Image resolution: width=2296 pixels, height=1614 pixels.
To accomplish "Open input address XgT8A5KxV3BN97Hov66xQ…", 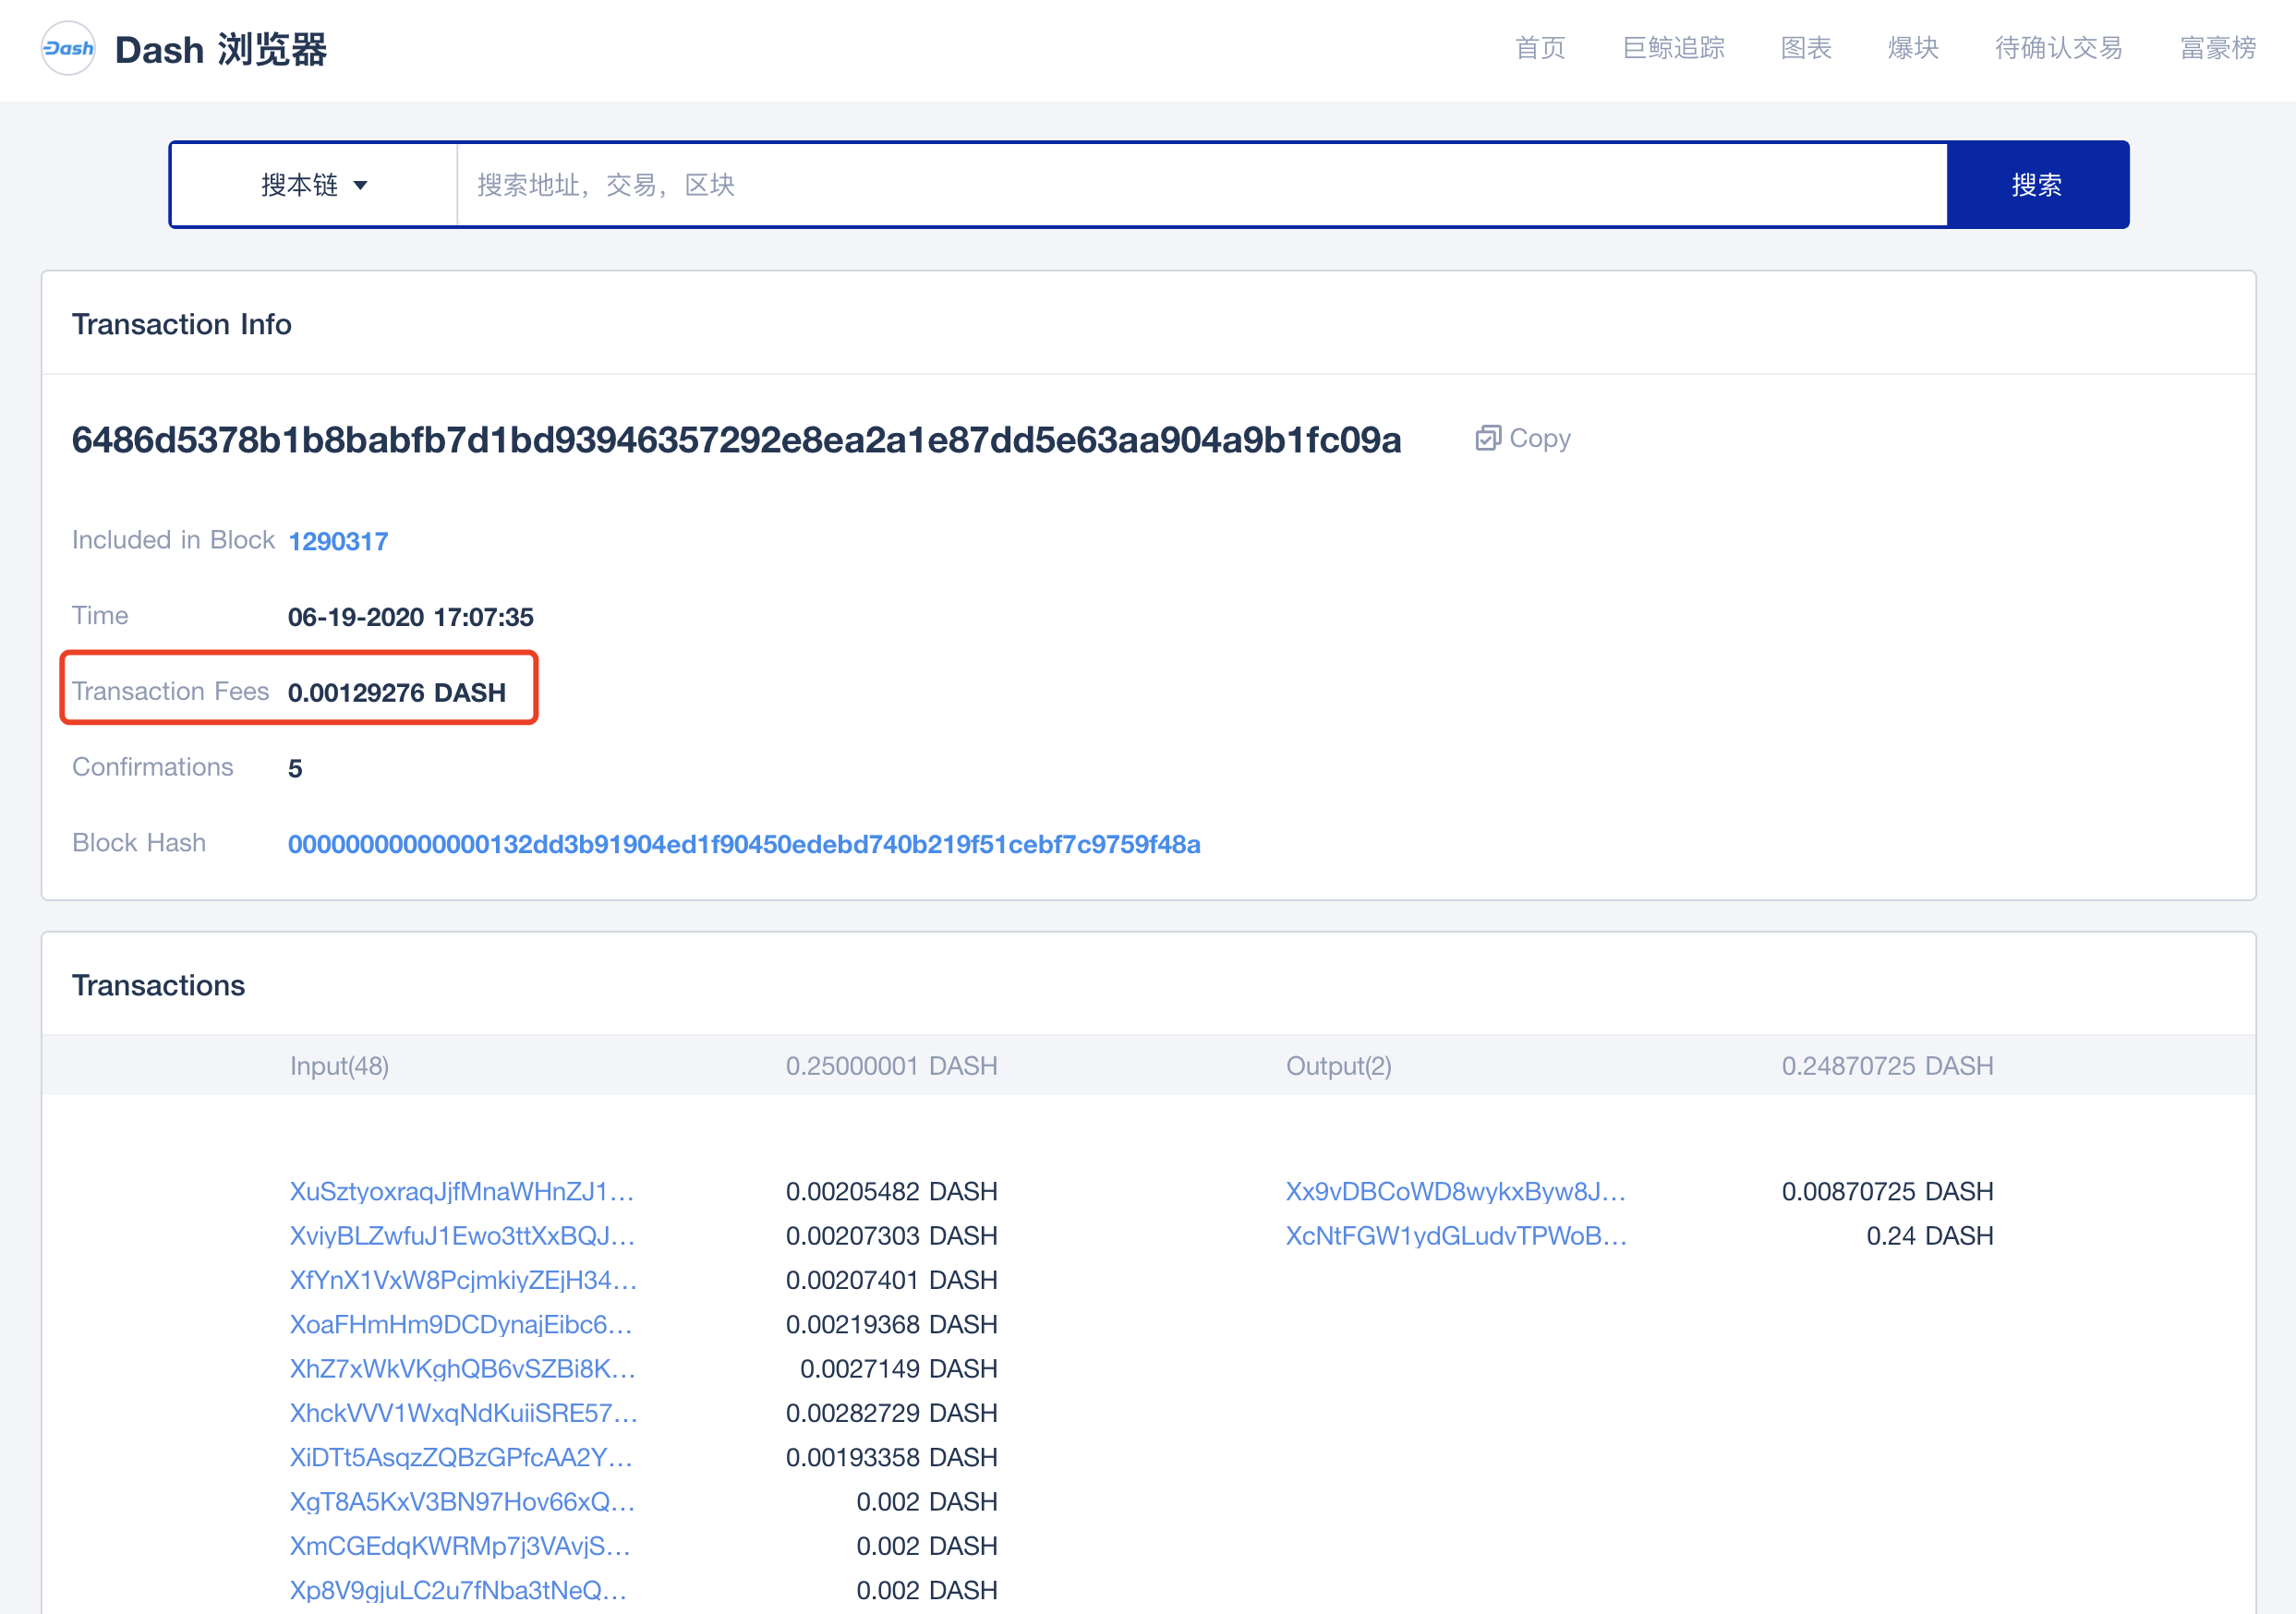I will pyautogui.click(x=462, y=1501).
